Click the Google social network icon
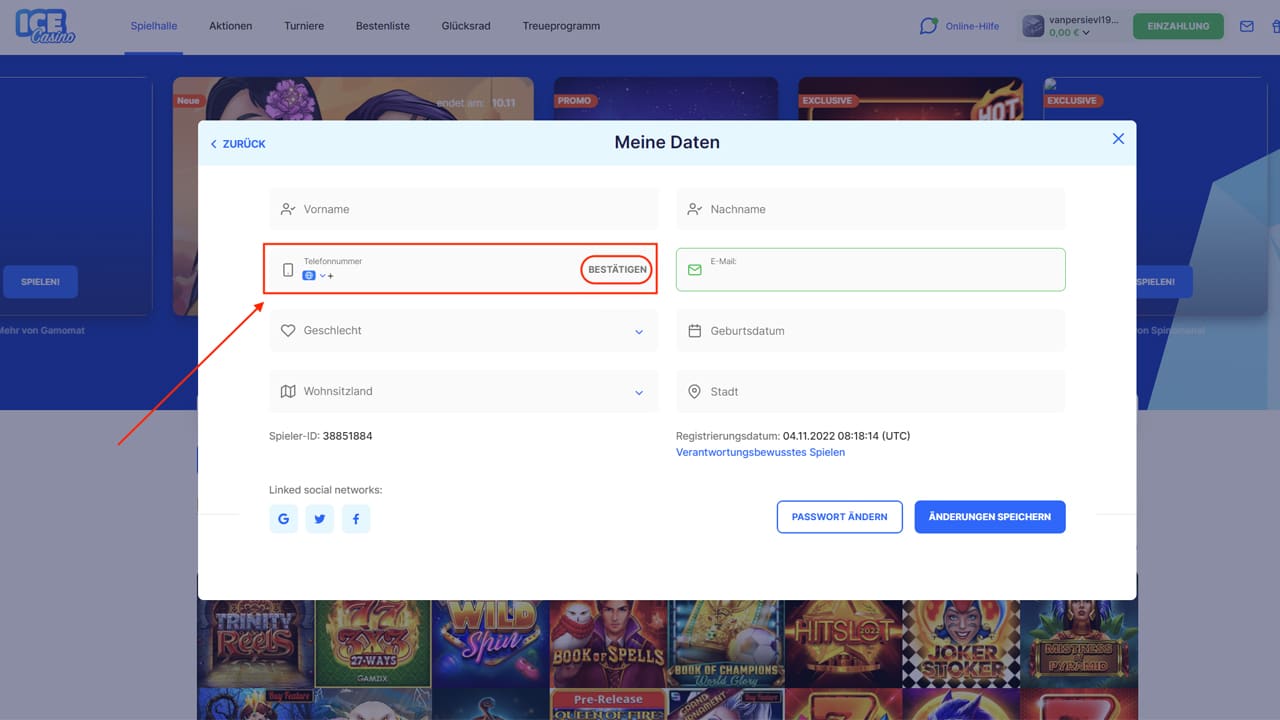The height and width of the screenshot is (720, 1280). pos(283,519)
